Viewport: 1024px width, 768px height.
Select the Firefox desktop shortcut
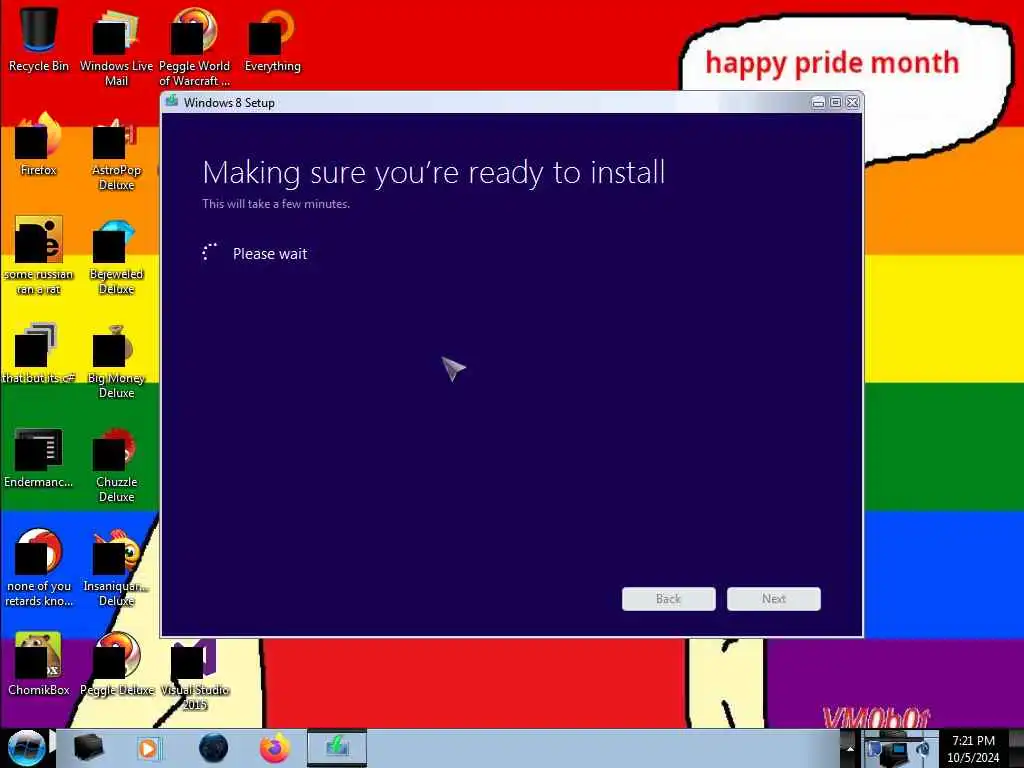pyautogui.click(x=39, y=144)
